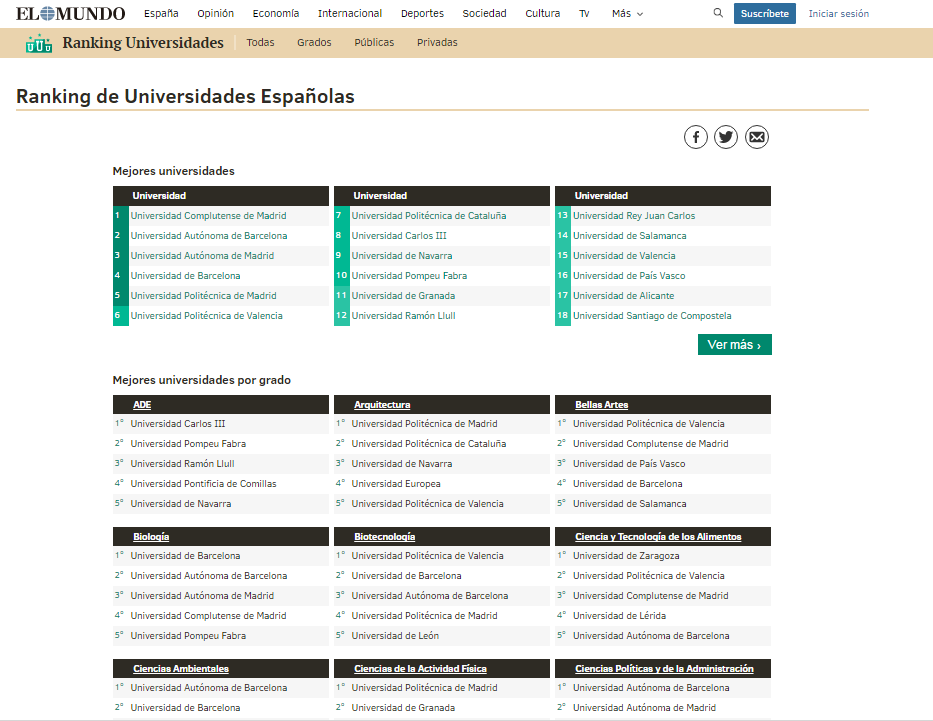Open Universidad Complutense de Madrid ranked 1
The width and height of the screenshot is (933, 721).
pos(208,216)
